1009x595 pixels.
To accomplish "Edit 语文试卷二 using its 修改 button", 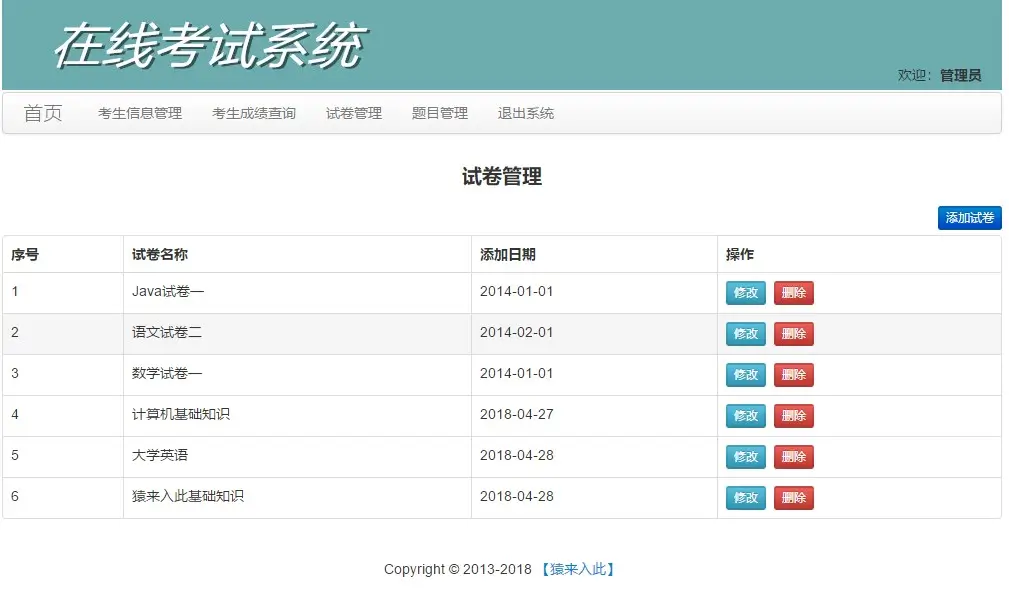I will pyautogui.click(x=745, y=333).
